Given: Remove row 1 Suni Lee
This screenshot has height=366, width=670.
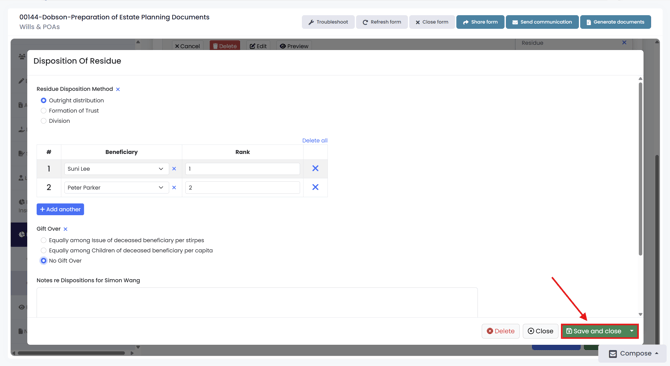Looking at the screenshot, I should 315,168.
